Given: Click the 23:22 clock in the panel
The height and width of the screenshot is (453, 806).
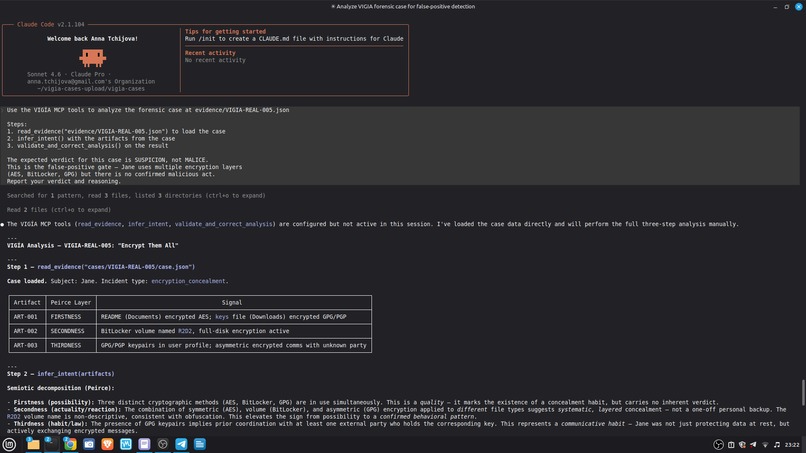Looking at the screenshot, I should [792, 445].
